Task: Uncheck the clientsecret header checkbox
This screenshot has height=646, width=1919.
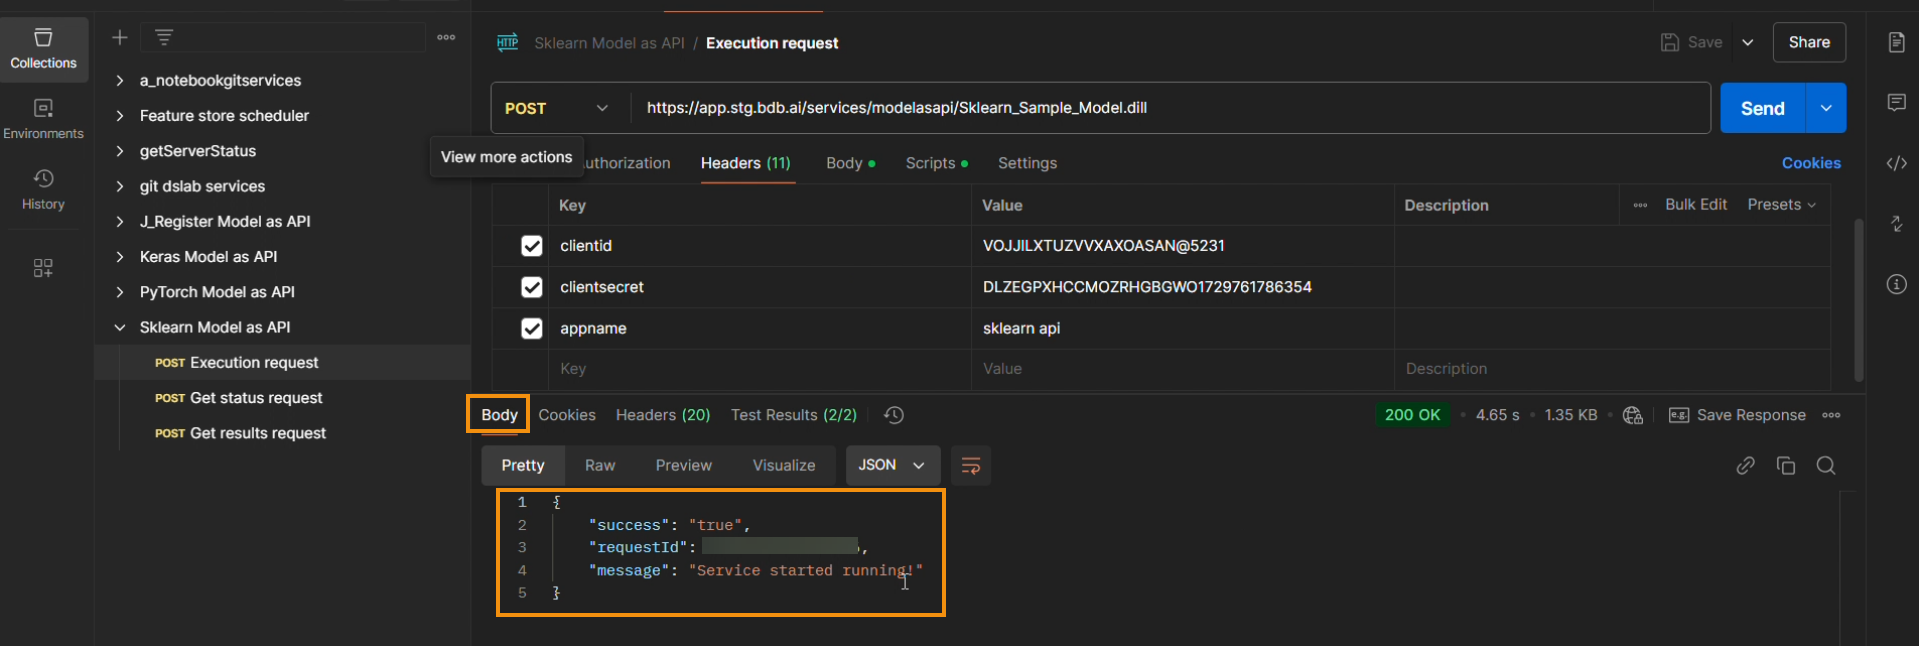Action: coord(532,288)
